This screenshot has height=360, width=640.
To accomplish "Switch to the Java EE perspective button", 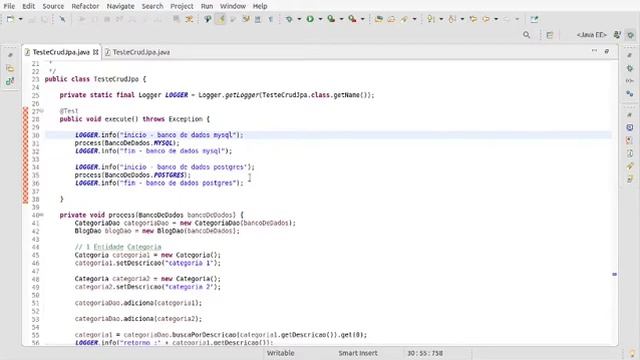I will pos(591,35).
